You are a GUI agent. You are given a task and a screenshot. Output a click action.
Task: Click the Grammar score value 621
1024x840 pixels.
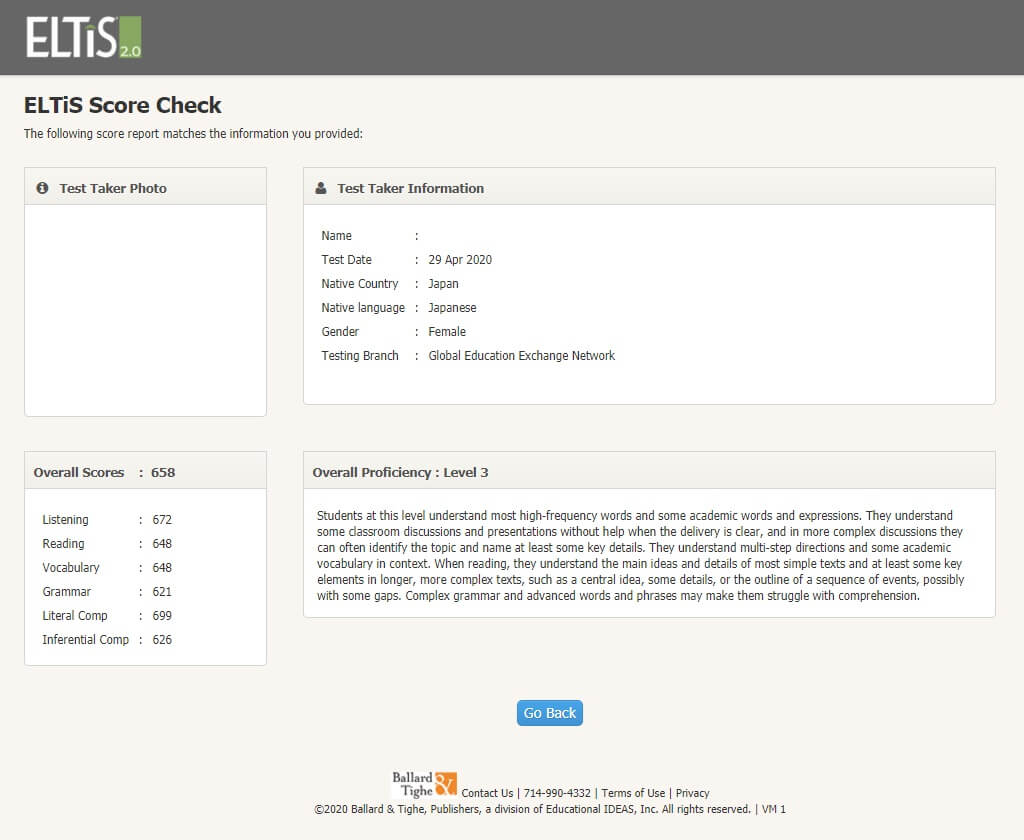[x=162, y=592]
